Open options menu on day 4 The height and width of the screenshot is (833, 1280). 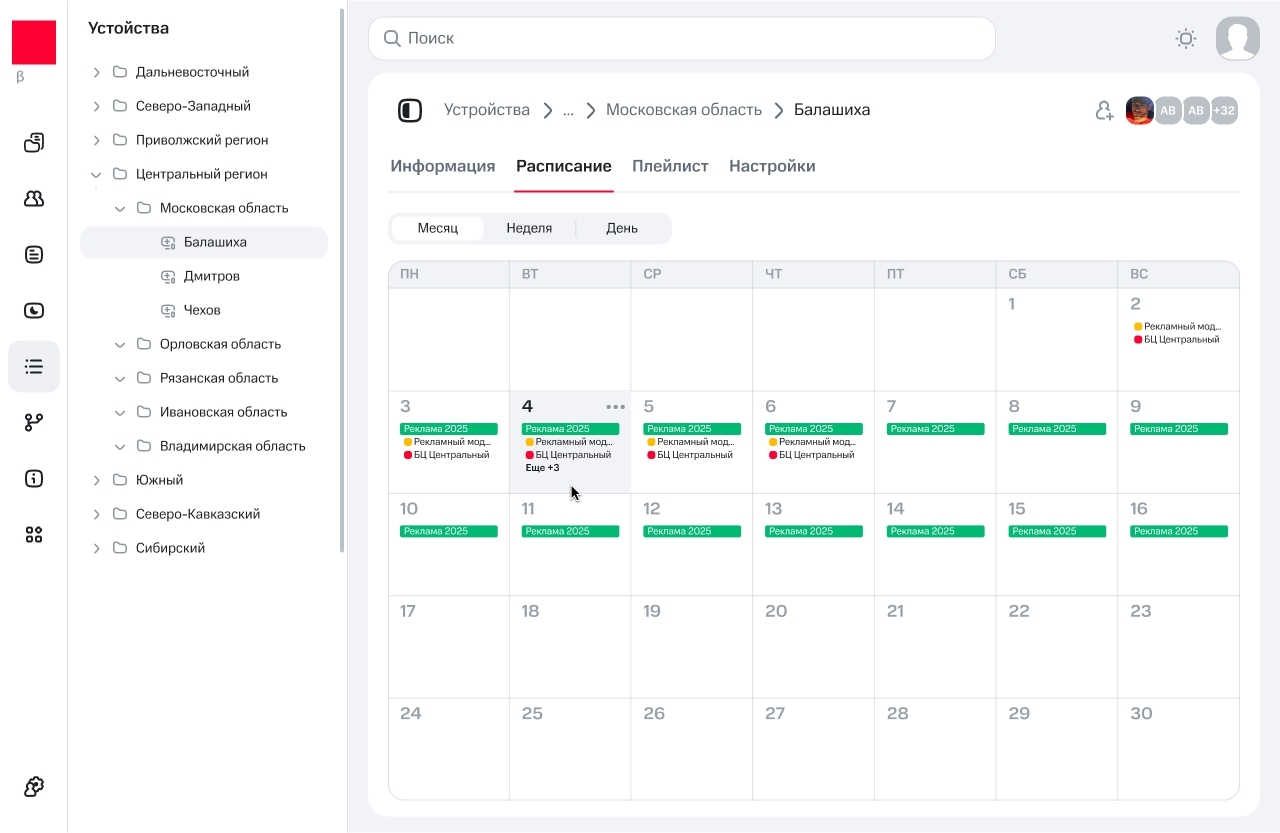pyautogui.click(x=615, y=407)
